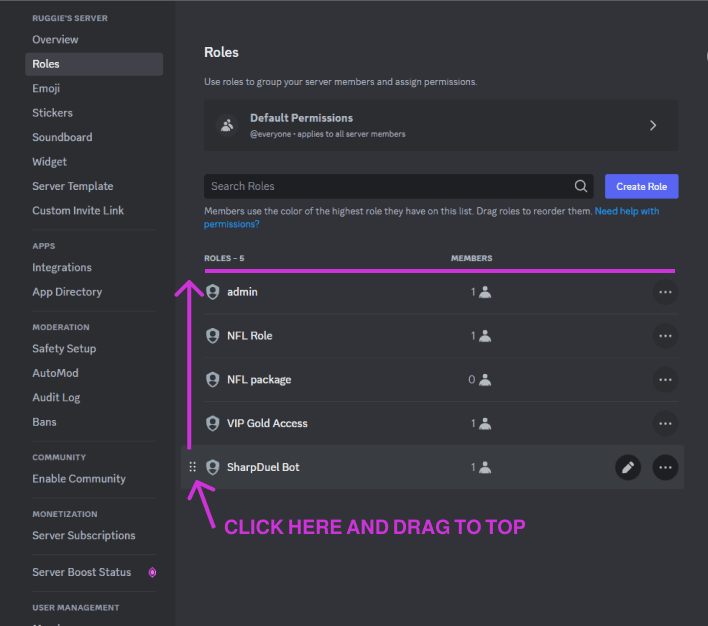
Task: Open Integrations under Apps
Action: tap(62, 267)
